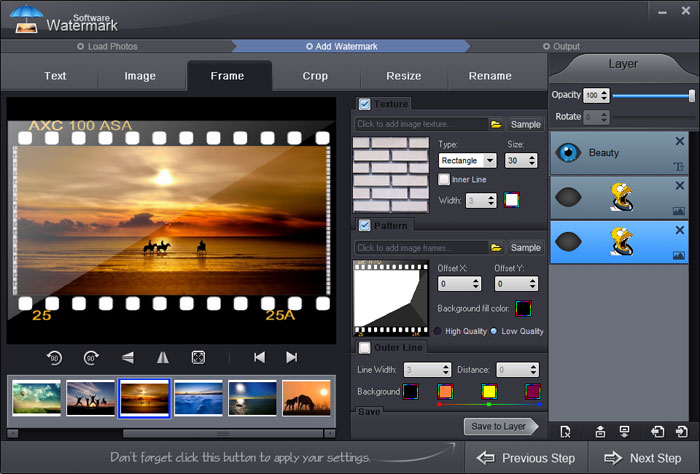Delete the Beauty layer
Viewport: 700px width, 474px height.
(x=679, y=141)
